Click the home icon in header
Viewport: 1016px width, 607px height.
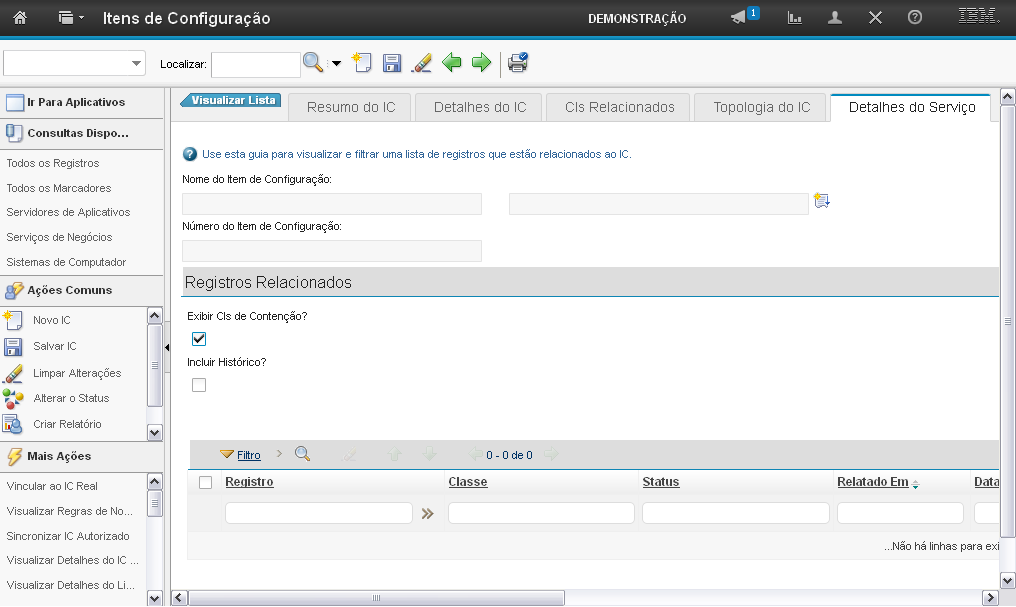coord(20,17)
